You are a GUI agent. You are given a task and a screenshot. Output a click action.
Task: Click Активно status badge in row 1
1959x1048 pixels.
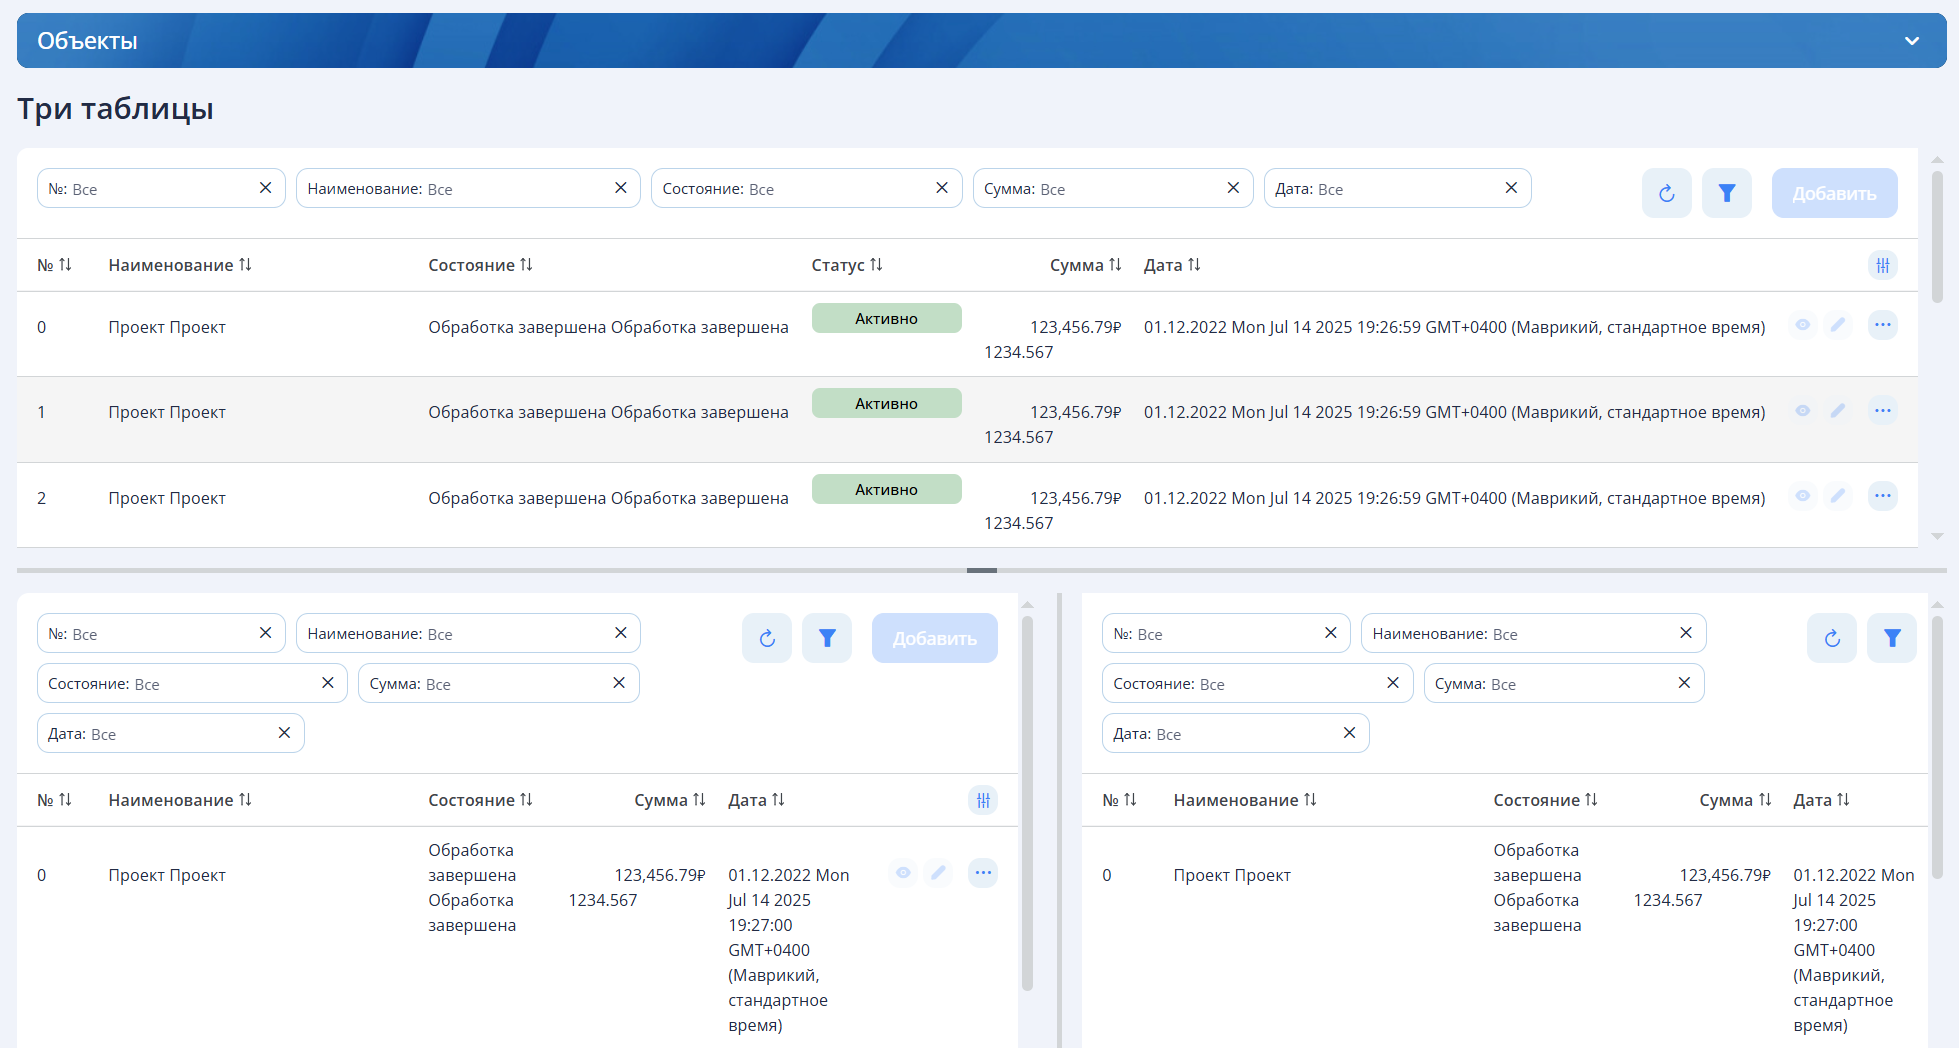pyautogui.click(x=886, y=403)
